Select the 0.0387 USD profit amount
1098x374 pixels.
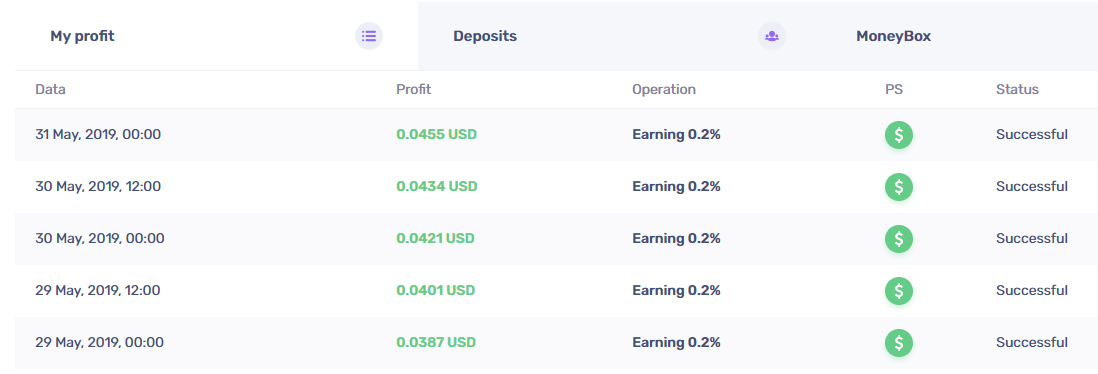(x=436, y=342)
